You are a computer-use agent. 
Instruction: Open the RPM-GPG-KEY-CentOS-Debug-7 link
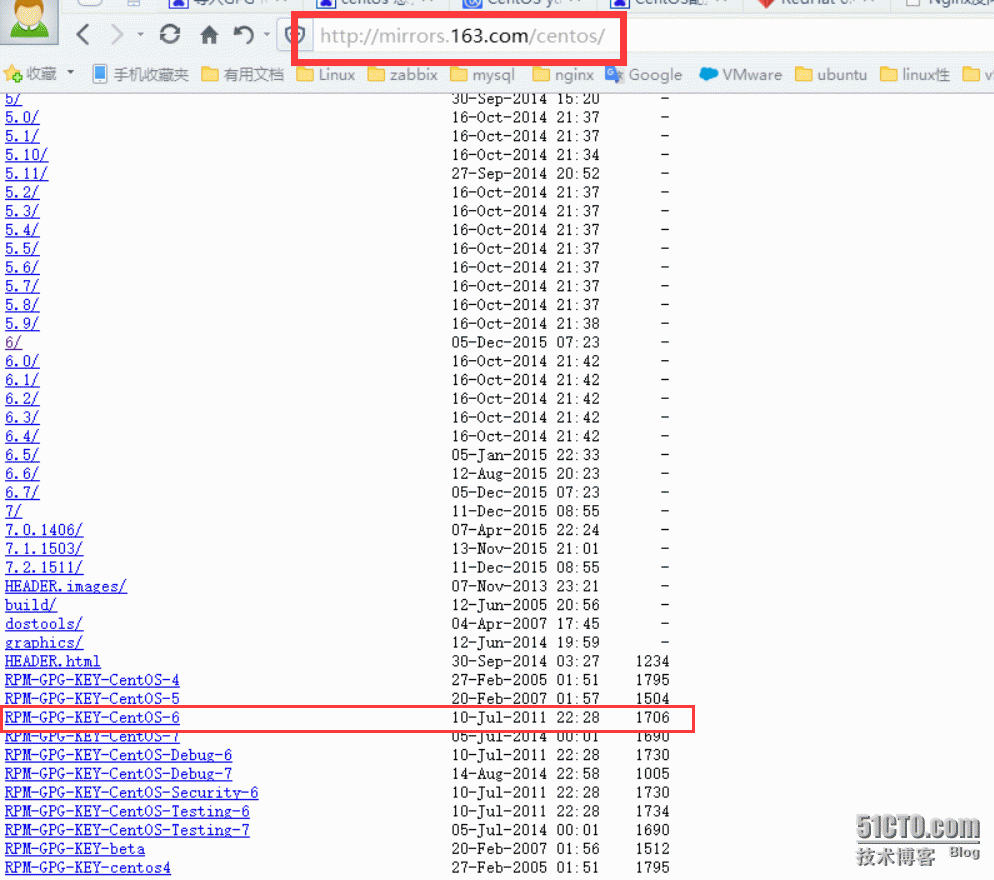pyautogui.click(x=119, y=774)
